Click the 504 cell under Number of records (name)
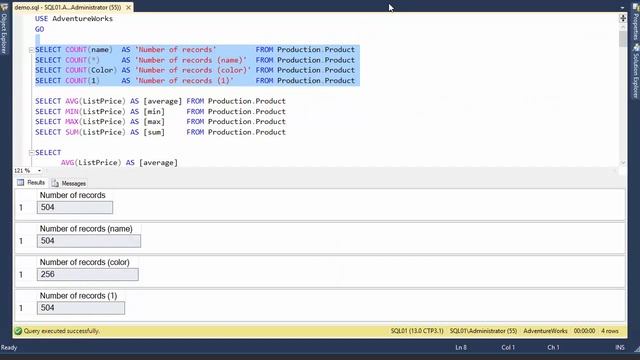This screenshot has width=640, height=360. click(x=89, y=241)
